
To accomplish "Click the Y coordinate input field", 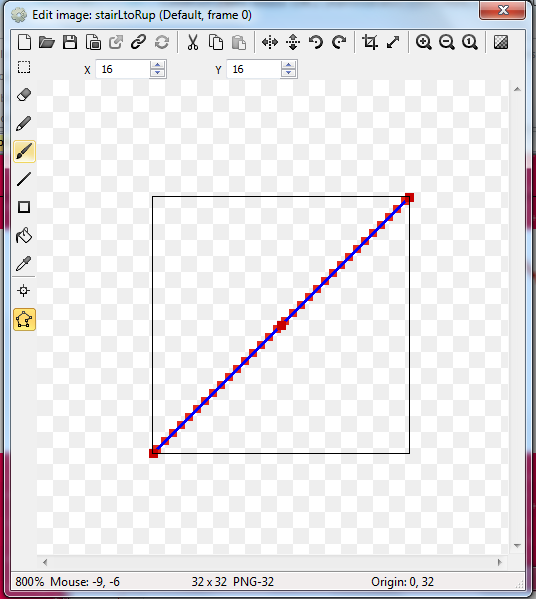I will [254, 69].
